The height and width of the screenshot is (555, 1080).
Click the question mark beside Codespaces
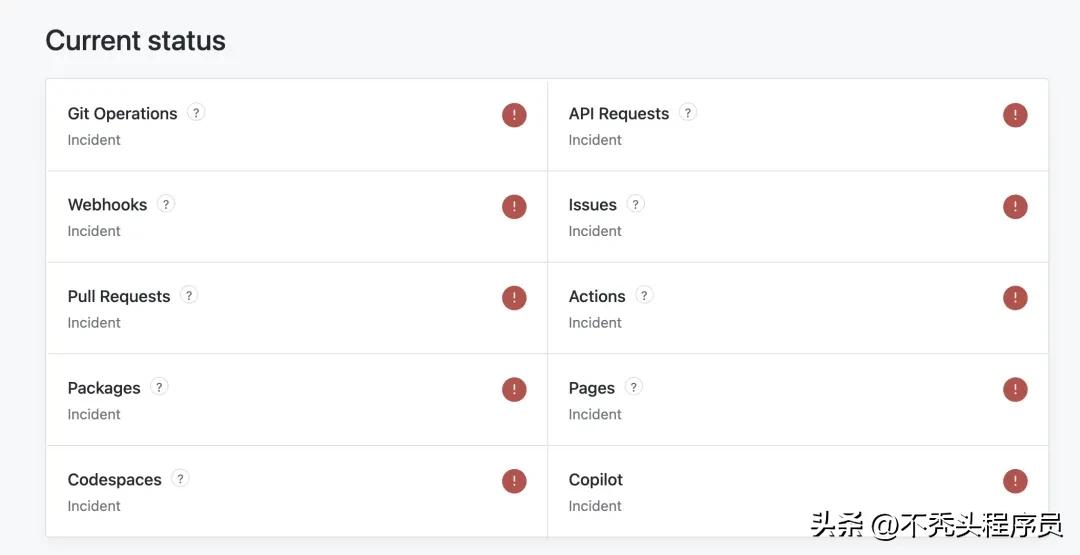pos(180,479)
